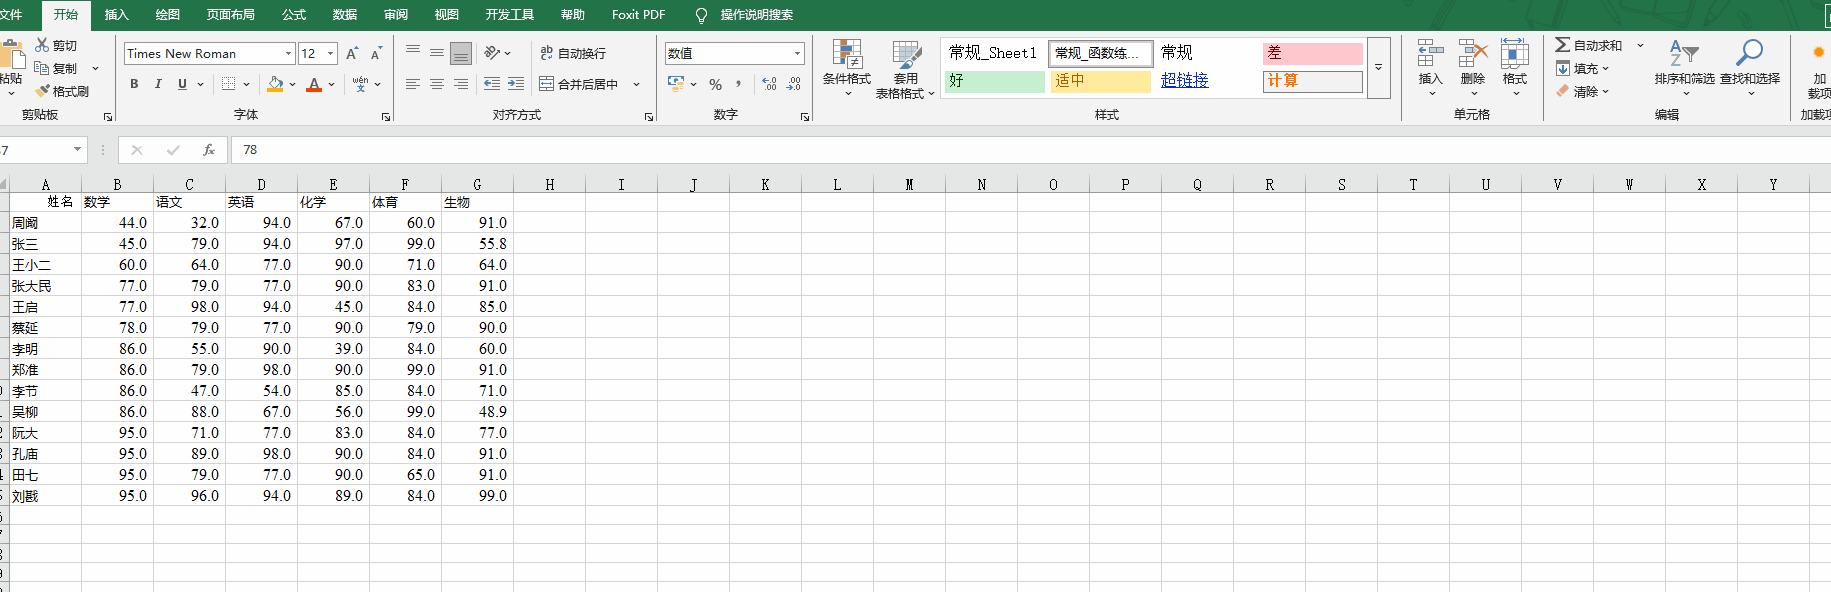Open the Times New Roman font dropdown
This screenshot has height=592, width=1831.
click(x=288, y=54)
